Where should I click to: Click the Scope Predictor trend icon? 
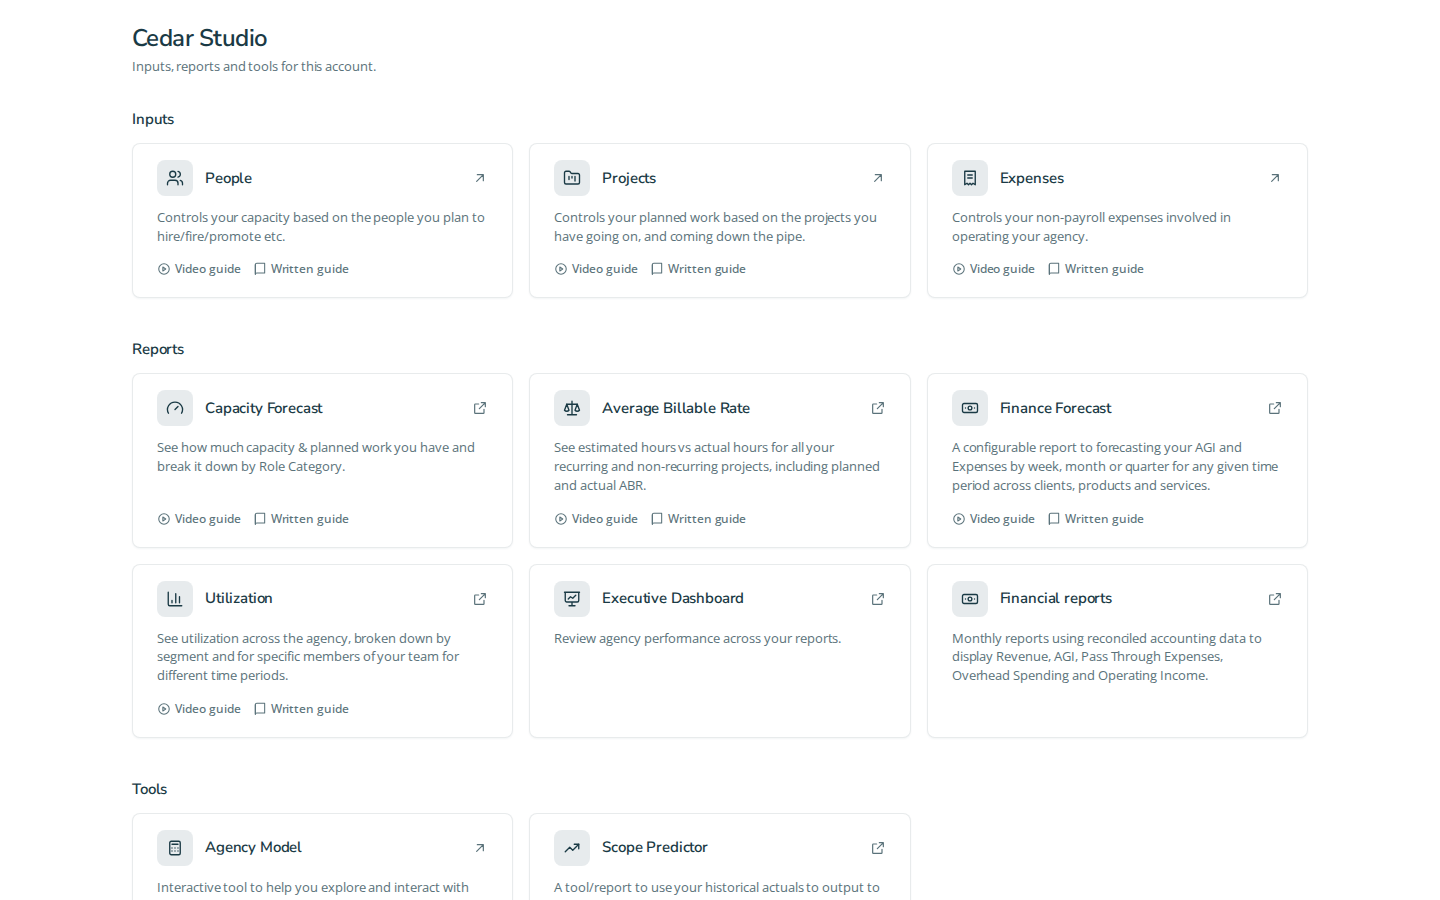click(x=572, y=848)
